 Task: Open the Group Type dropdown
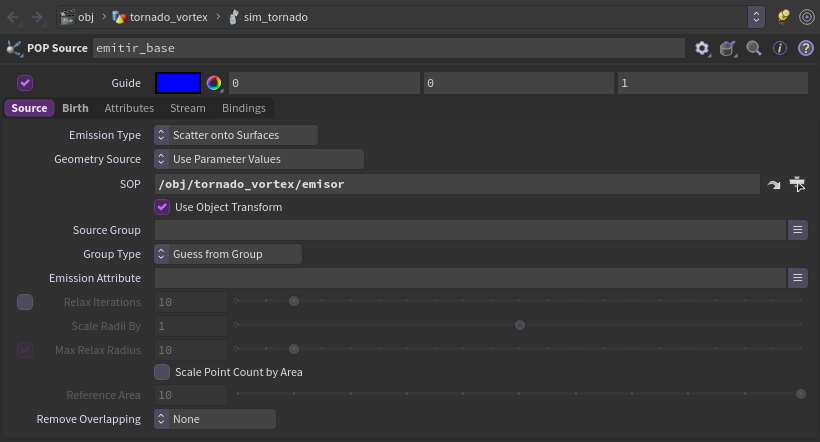coord(228,254)
